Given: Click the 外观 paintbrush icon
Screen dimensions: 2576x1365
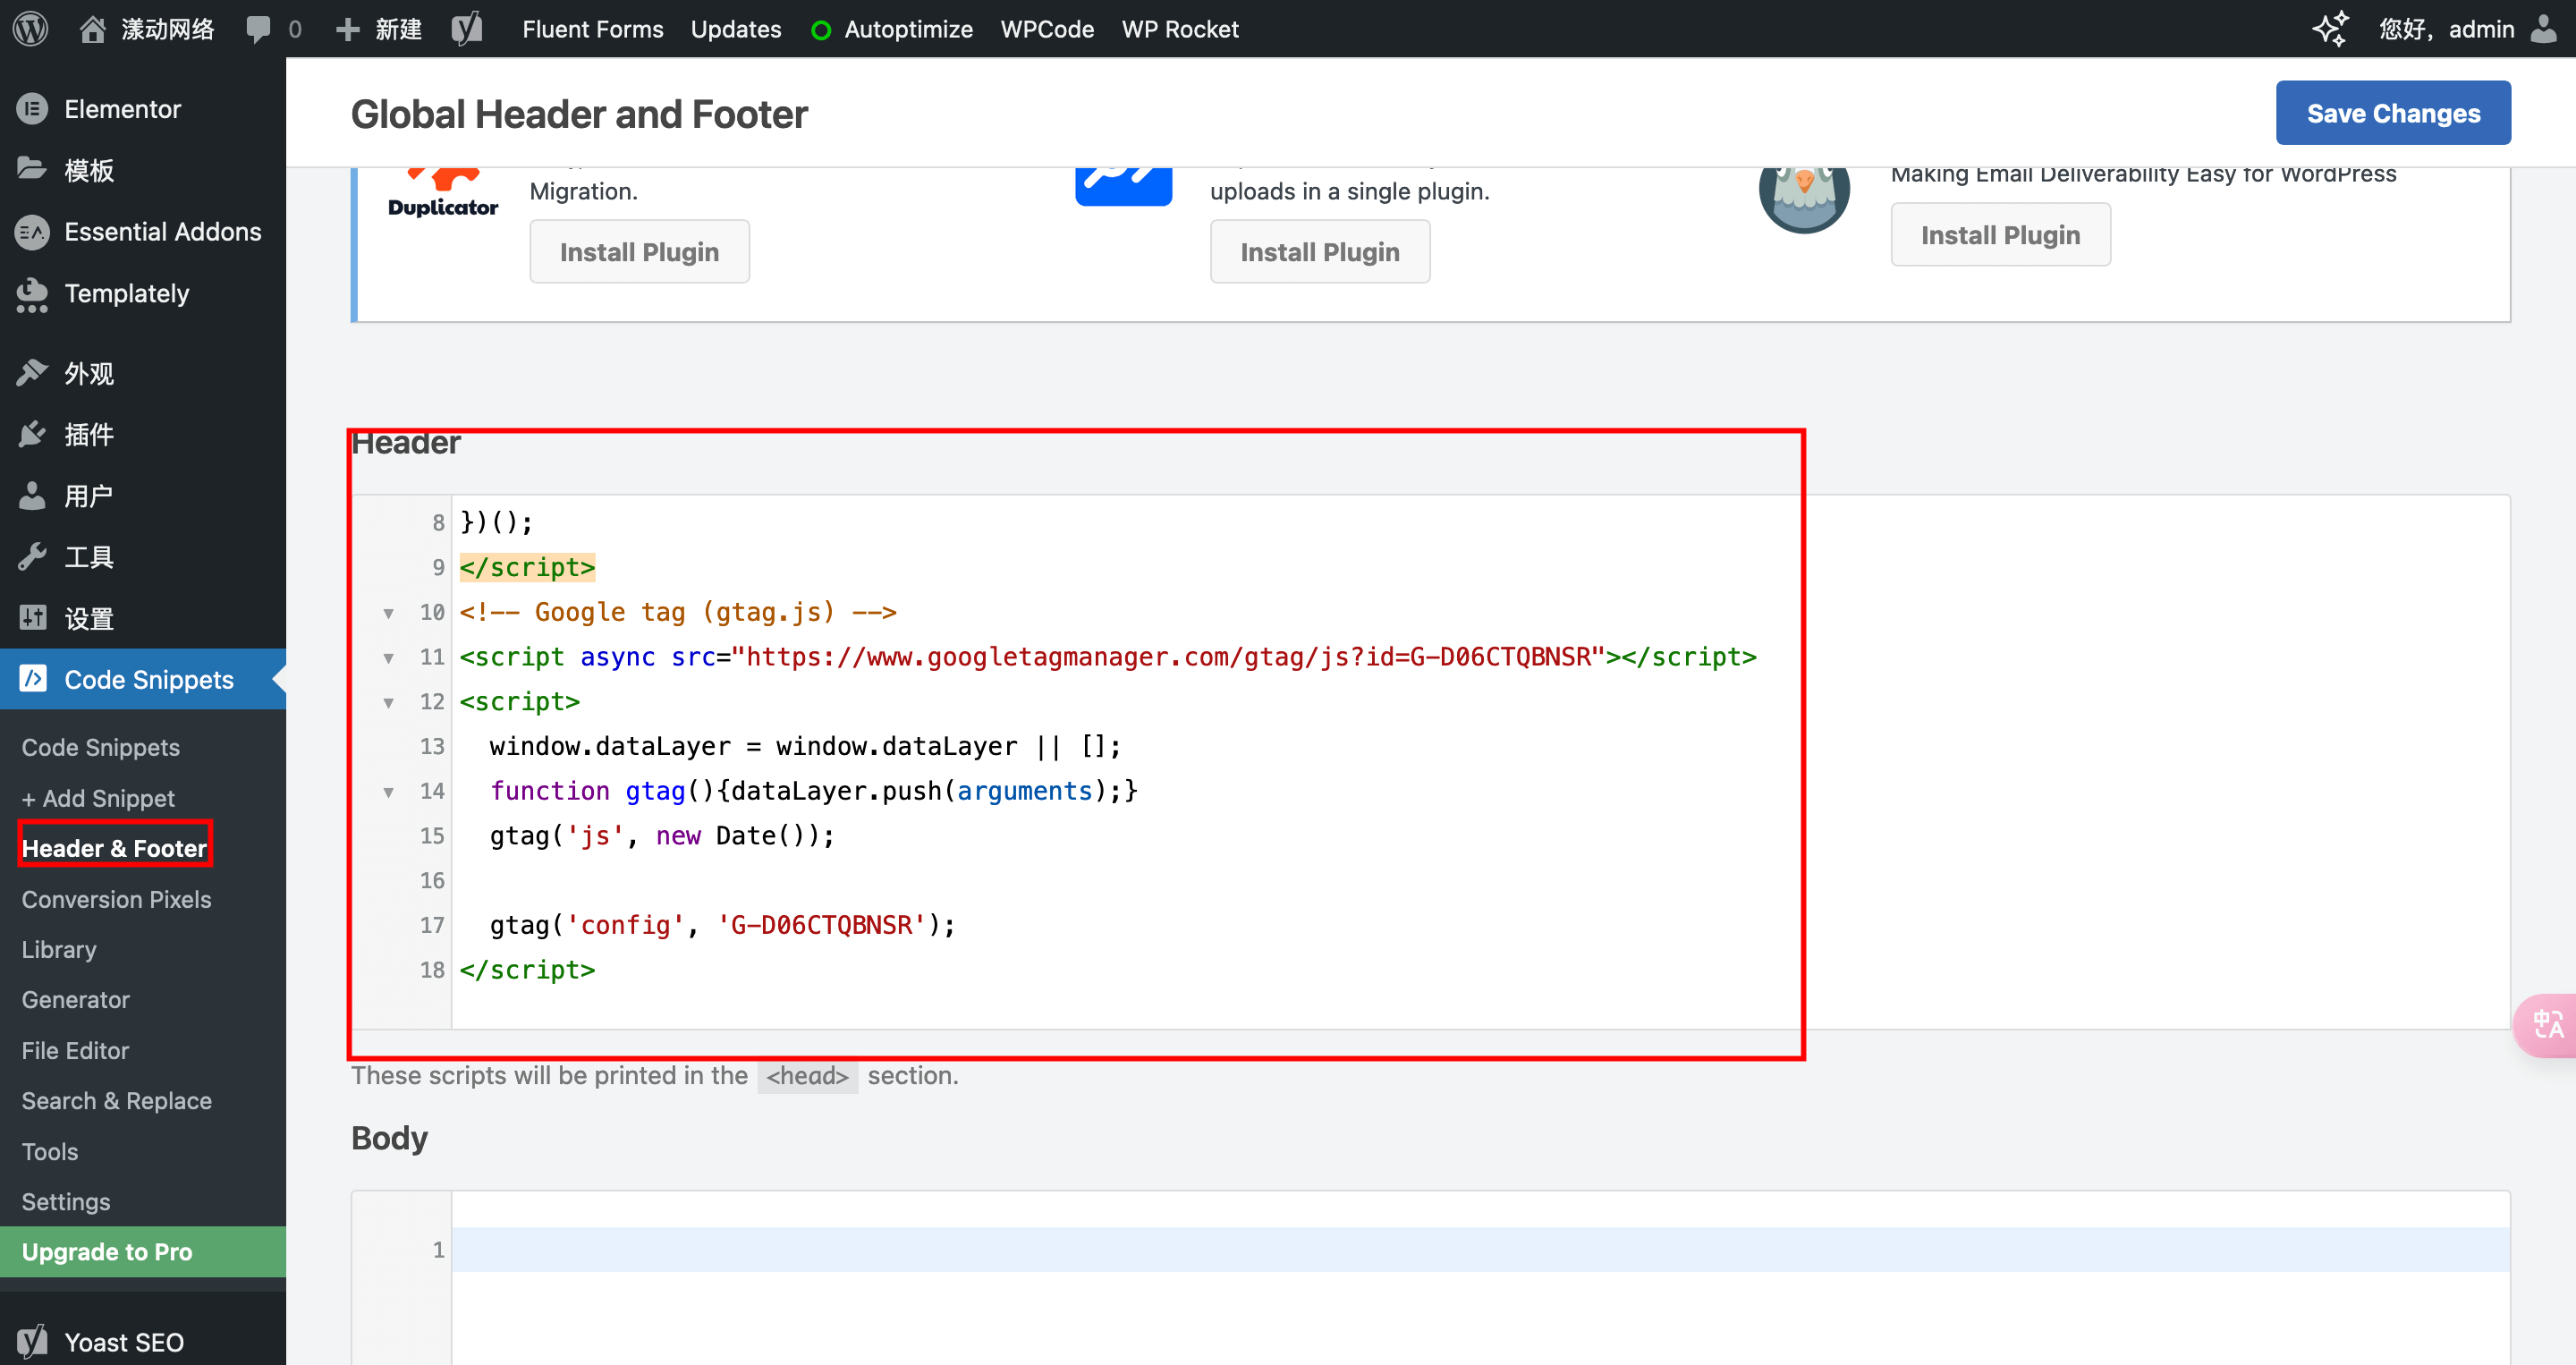Looking at the screenshot, I should pyautogui.click(x=32, y=373).
